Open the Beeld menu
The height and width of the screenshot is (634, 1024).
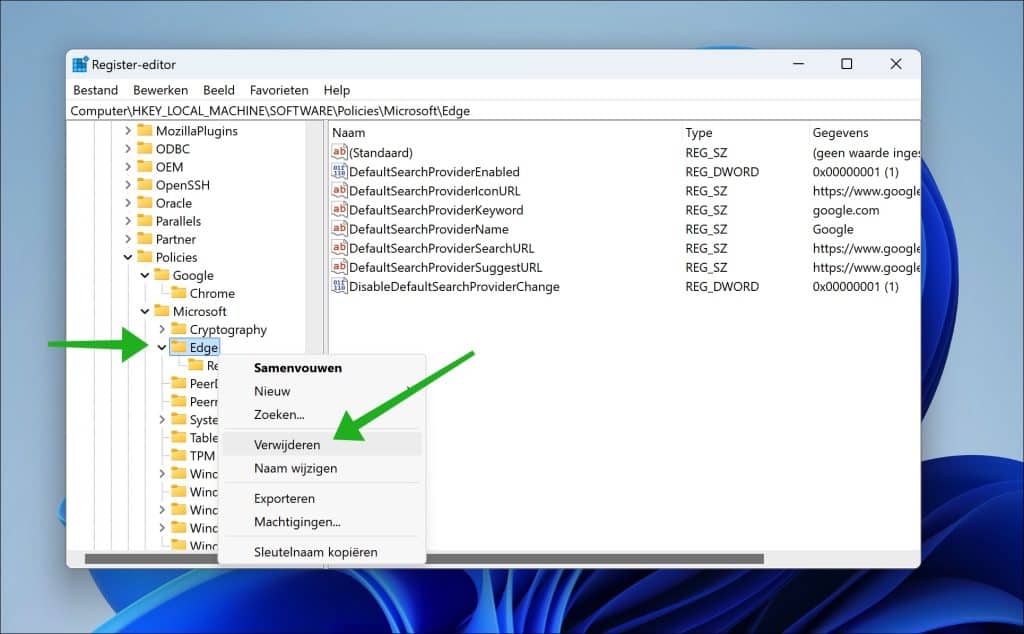(219, 90)
